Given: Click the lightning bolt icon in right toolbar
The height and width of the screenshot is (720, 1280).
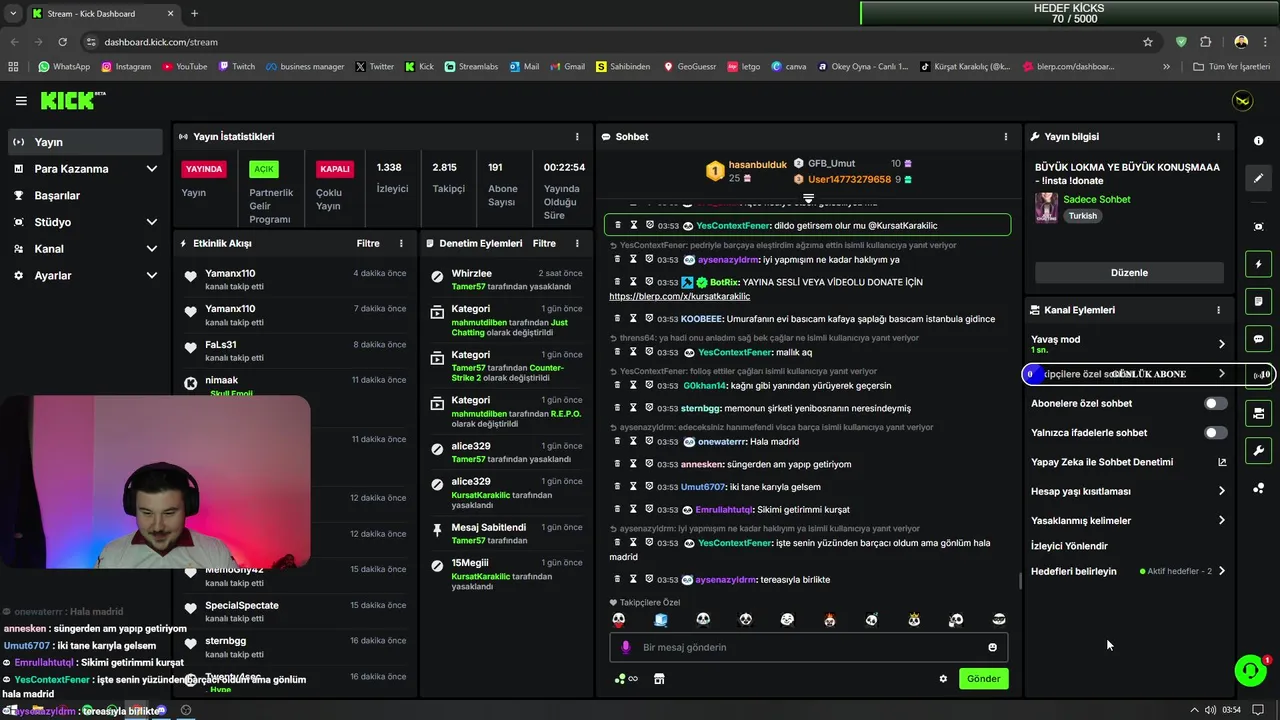Looking at the screenshot, I should tap(1258, 264).
